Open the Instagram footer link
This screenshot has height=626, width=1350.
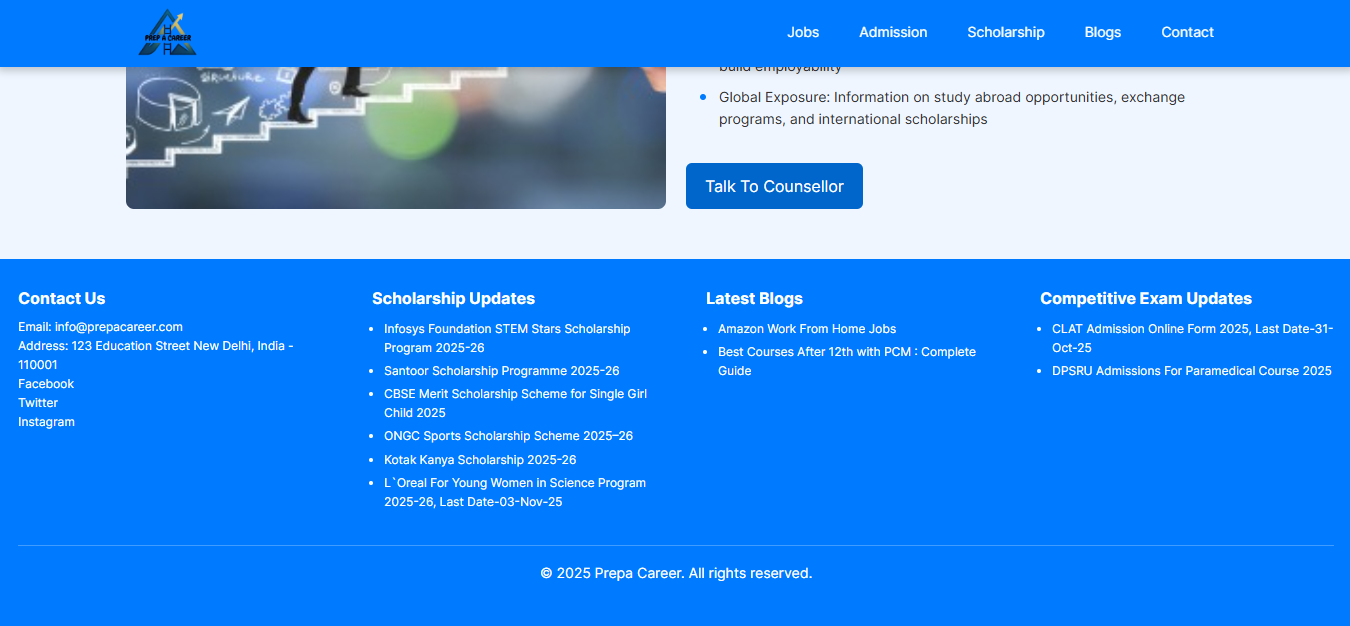pyautogui.click(x=46, y=422)
